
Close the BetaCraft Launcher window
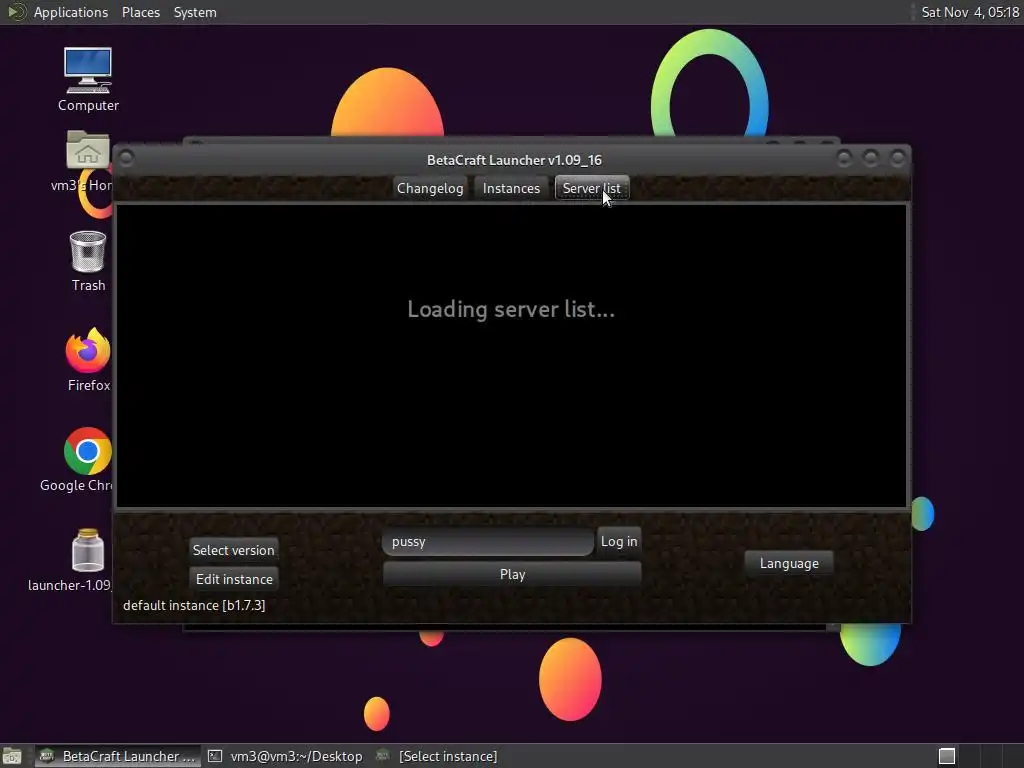(x=898, y=158)
